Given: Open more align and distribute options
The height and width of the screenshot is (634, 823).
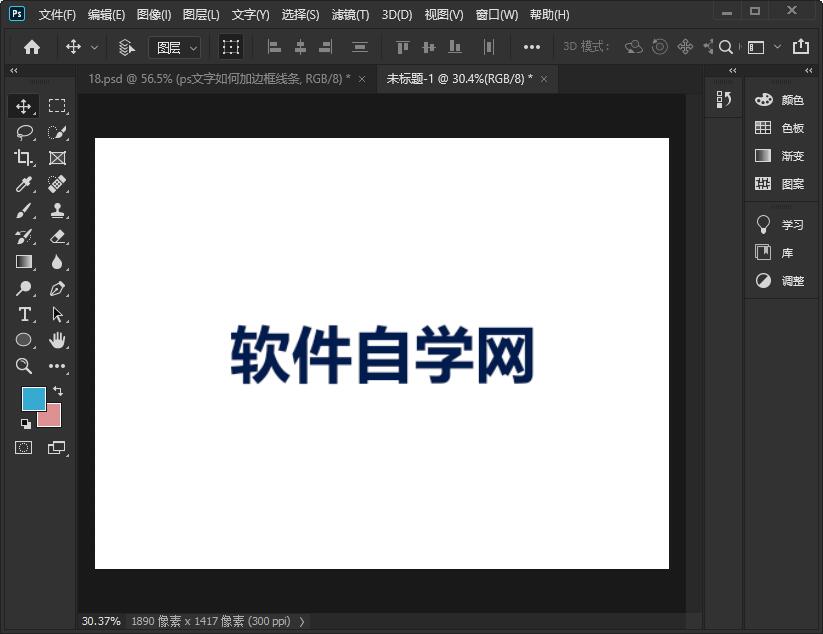Looking at the screenshot, I should (532, 47).
